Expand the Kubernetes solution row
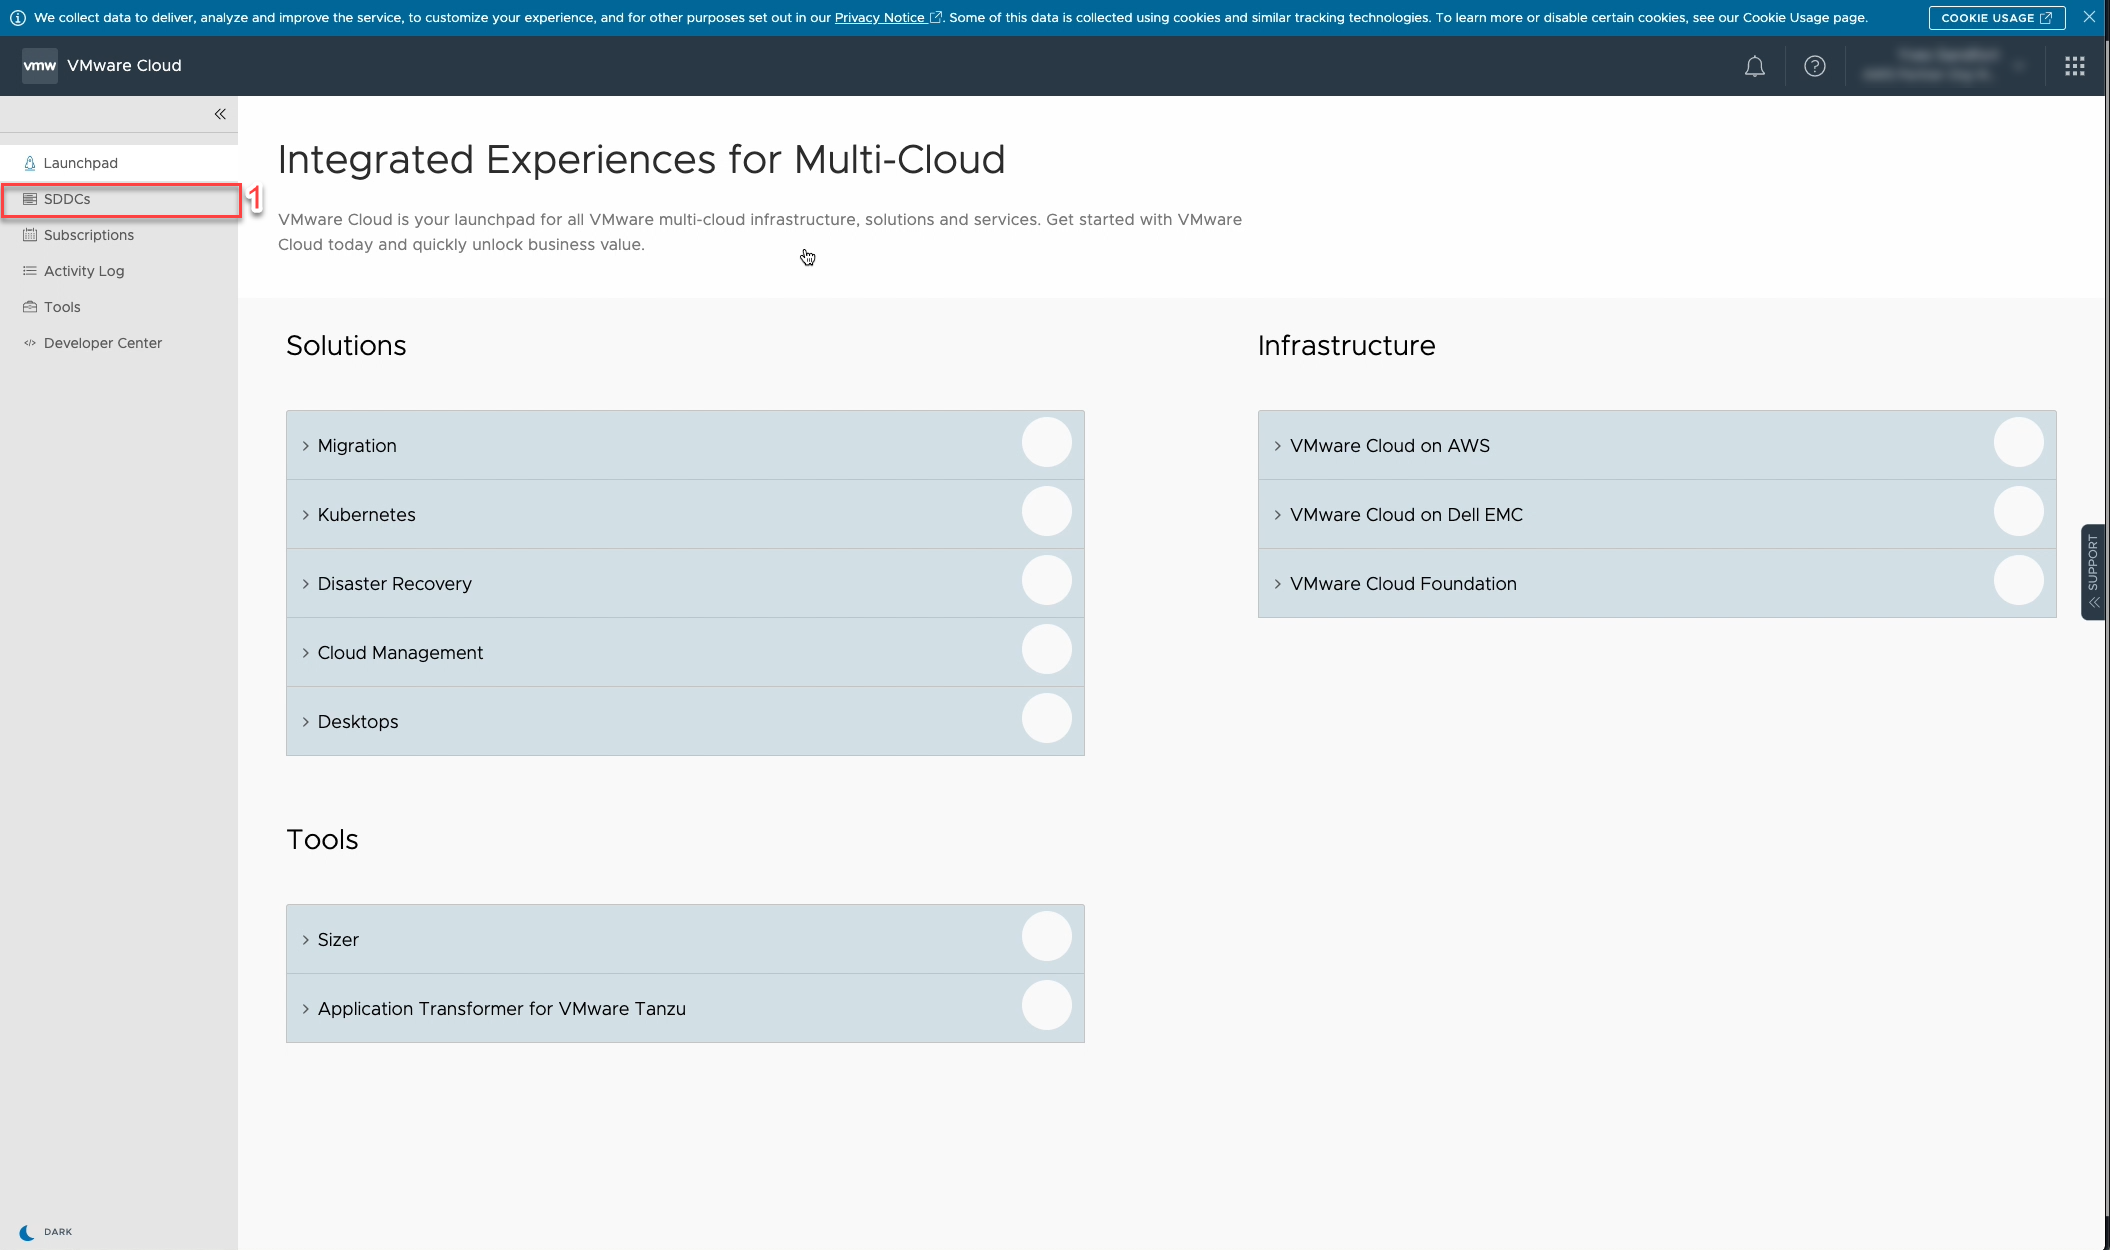Viewport: 2110px width, 1250px height. click(685, 514)
